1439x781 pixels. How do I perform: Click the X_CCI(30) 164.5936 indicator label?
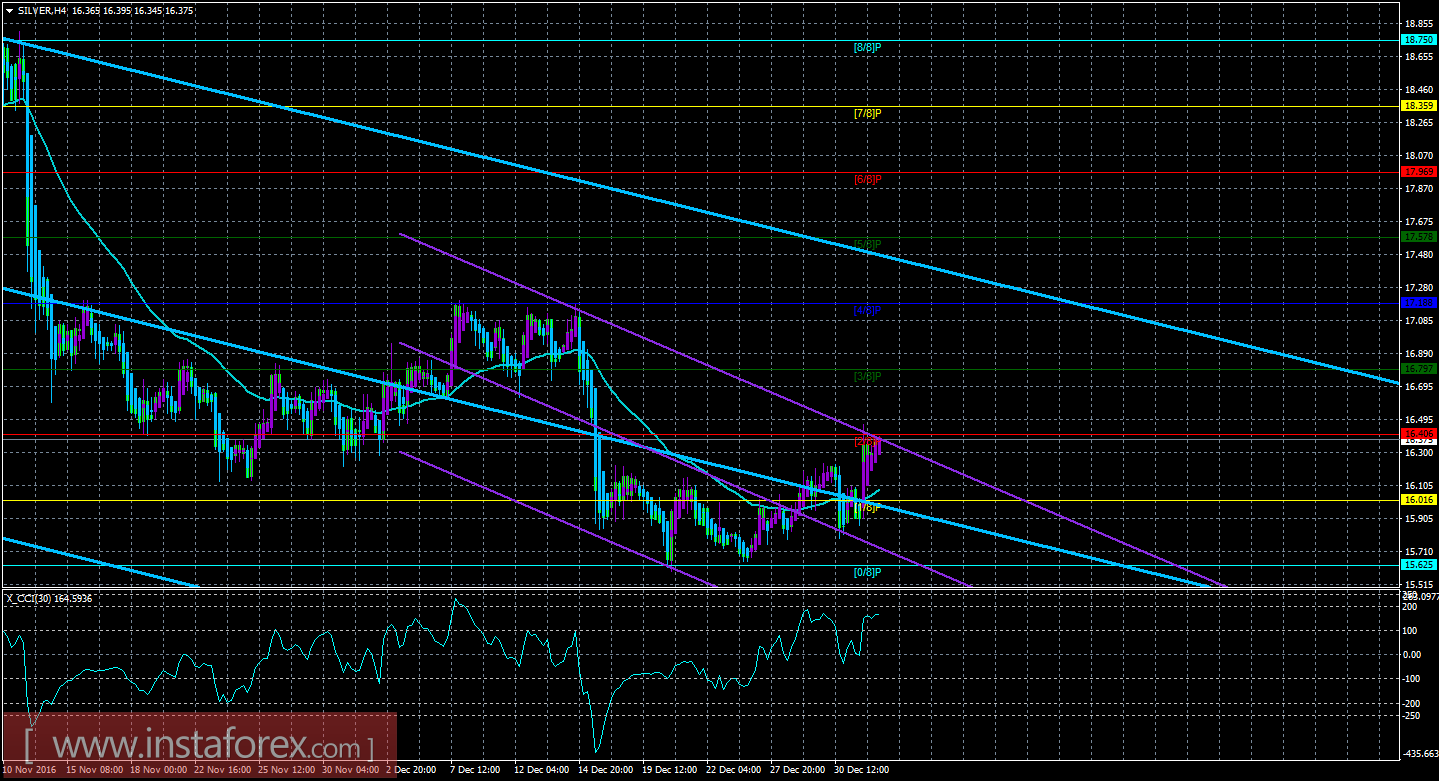[50, 598]
